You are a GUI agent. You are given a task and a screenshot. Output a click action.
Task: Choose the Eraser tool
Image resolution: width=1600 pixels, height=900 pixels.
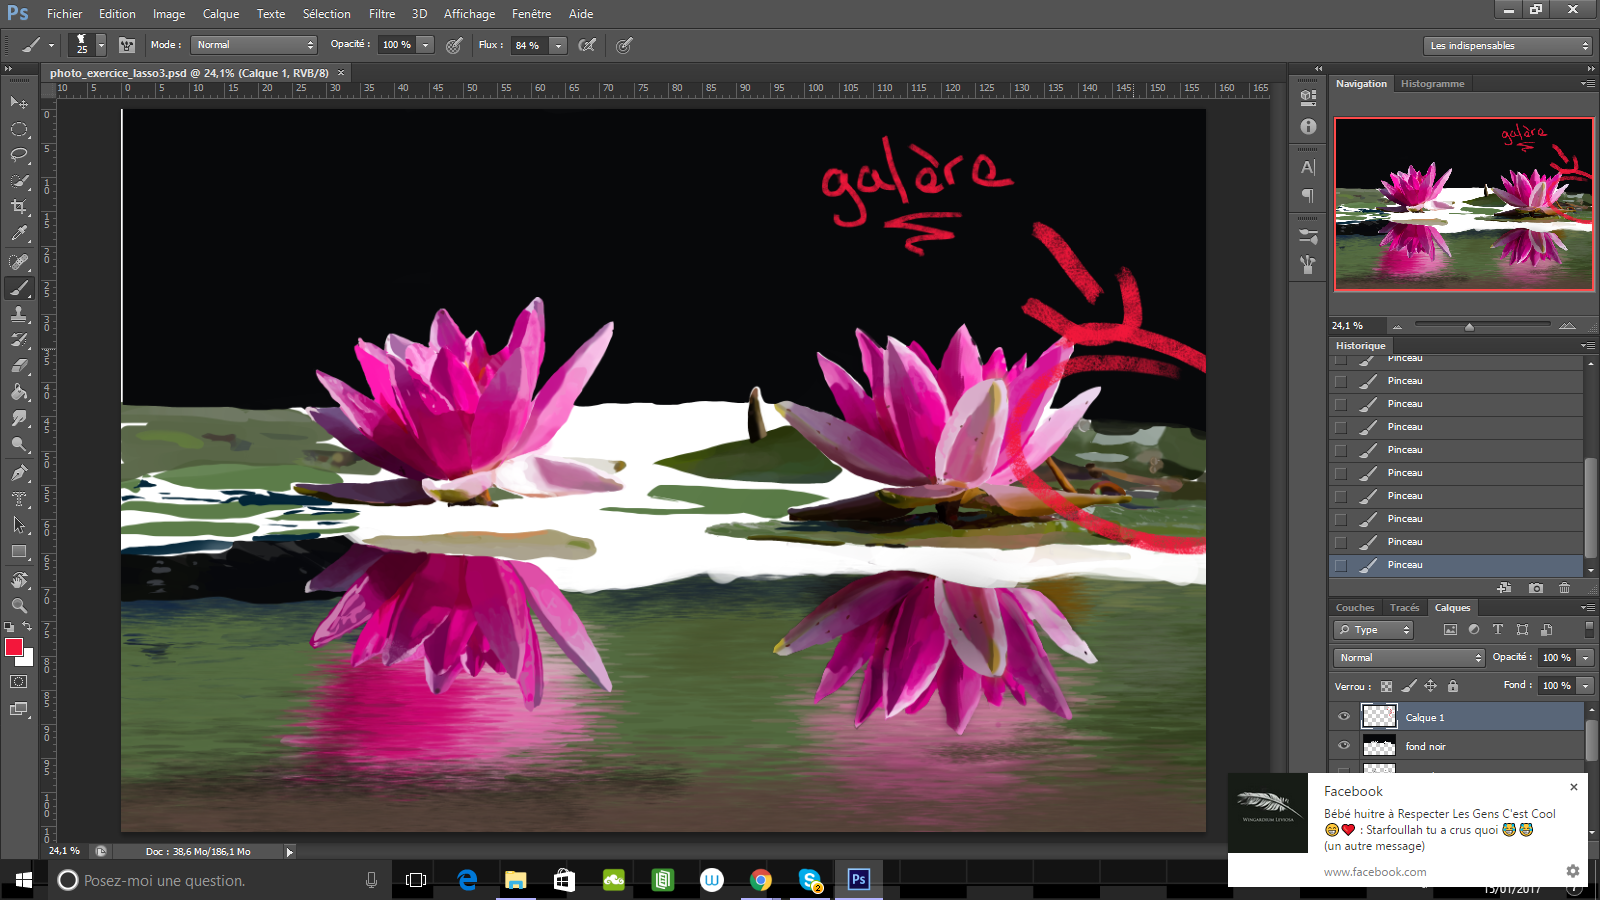click(x=19, y=366)
